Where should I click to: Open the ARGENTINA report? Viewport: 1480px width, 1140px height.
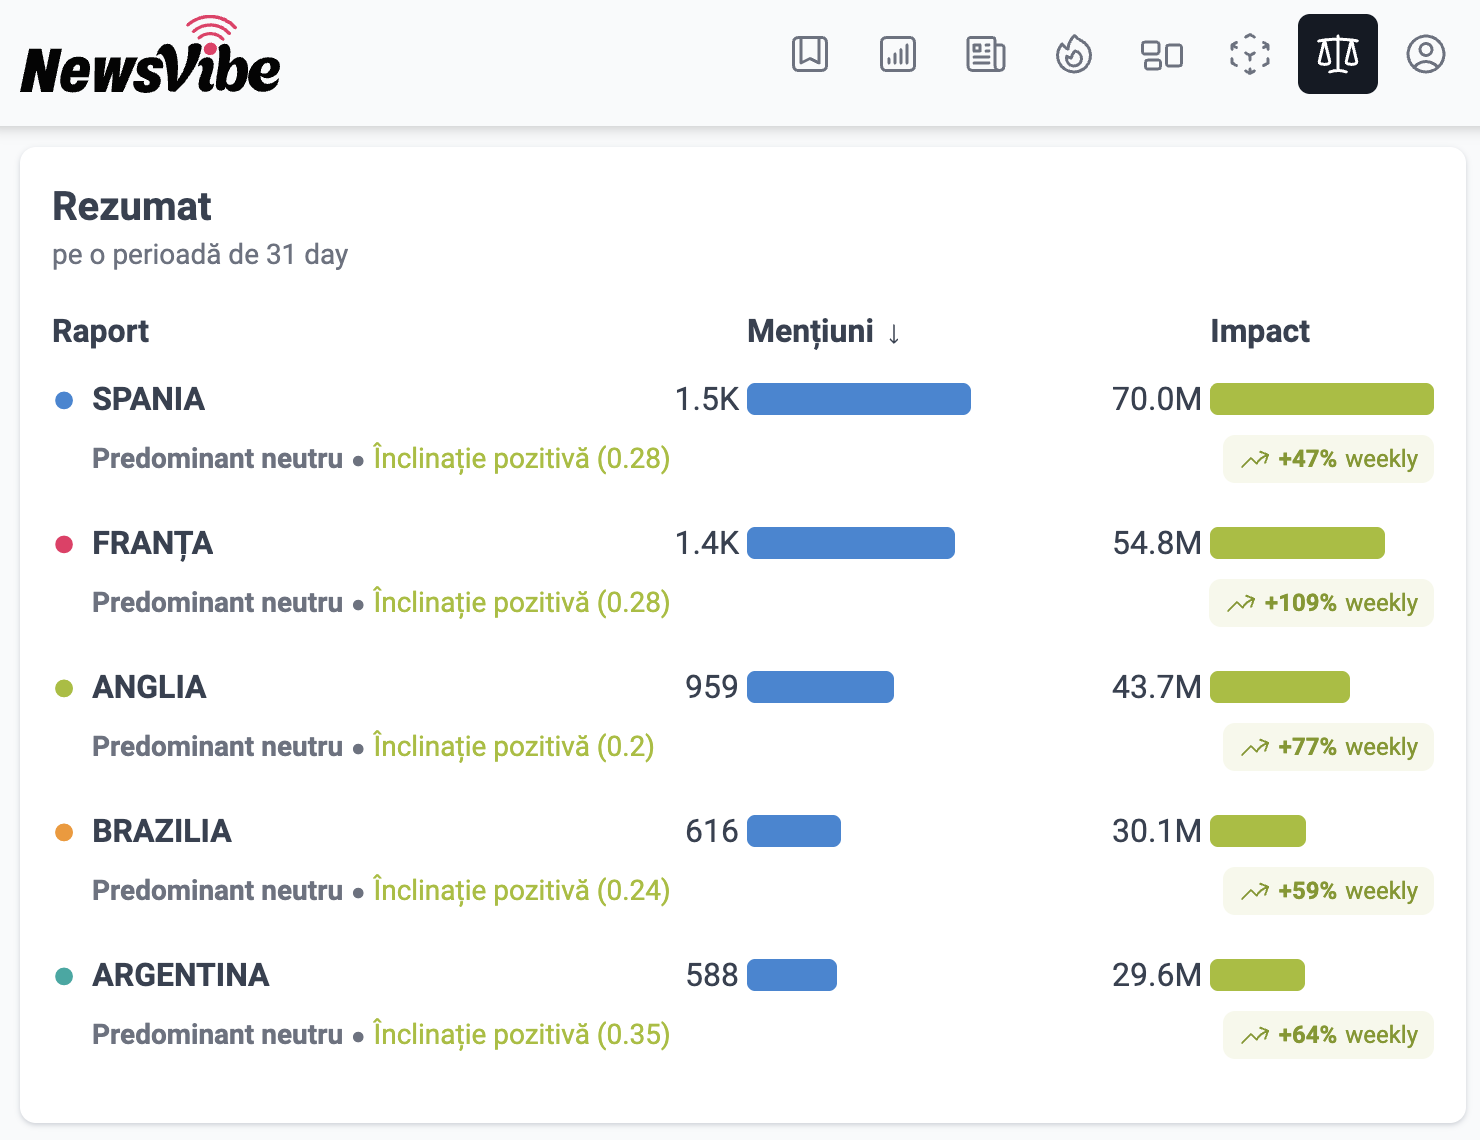tap(181, 975)
